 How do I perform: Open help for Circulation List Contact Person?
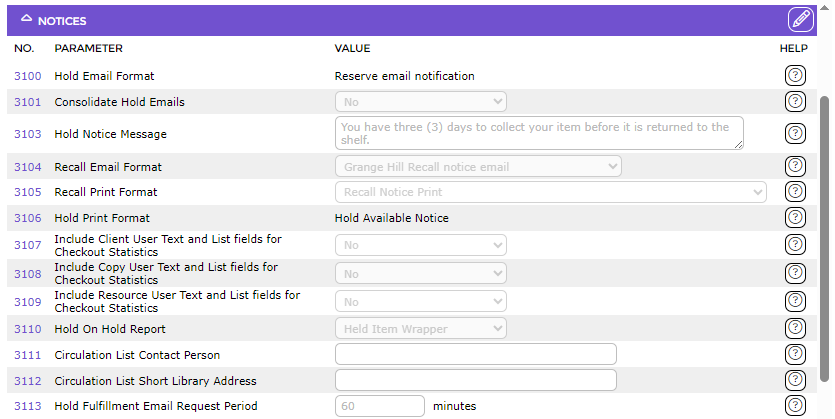pyautogui.click(x=795, y=354)
